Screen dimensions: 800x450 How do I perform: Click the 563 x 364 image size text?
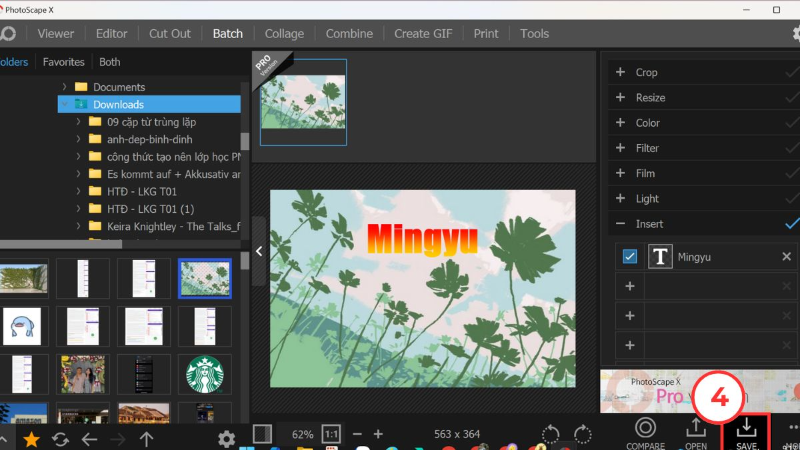point(457,434)
